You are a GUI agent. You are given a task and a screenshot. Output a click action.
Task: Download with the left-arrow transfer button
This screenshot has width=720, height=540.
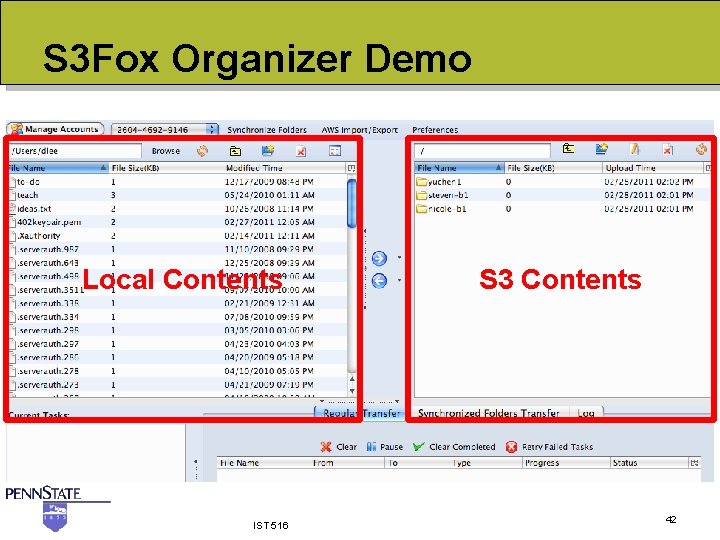click(x=379, y=281)
